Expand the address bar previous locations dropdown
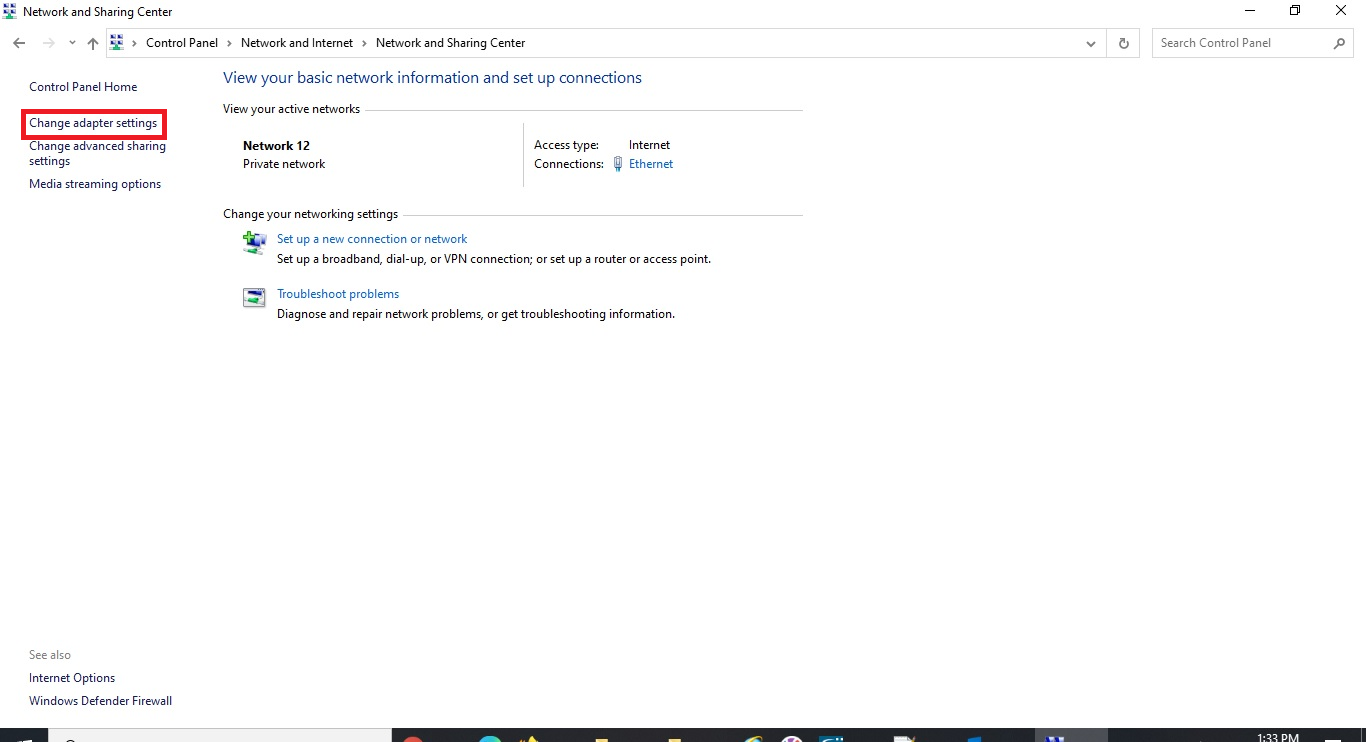The height and width of the screenshot is (742, 1366). click(x=1091, y=43)
